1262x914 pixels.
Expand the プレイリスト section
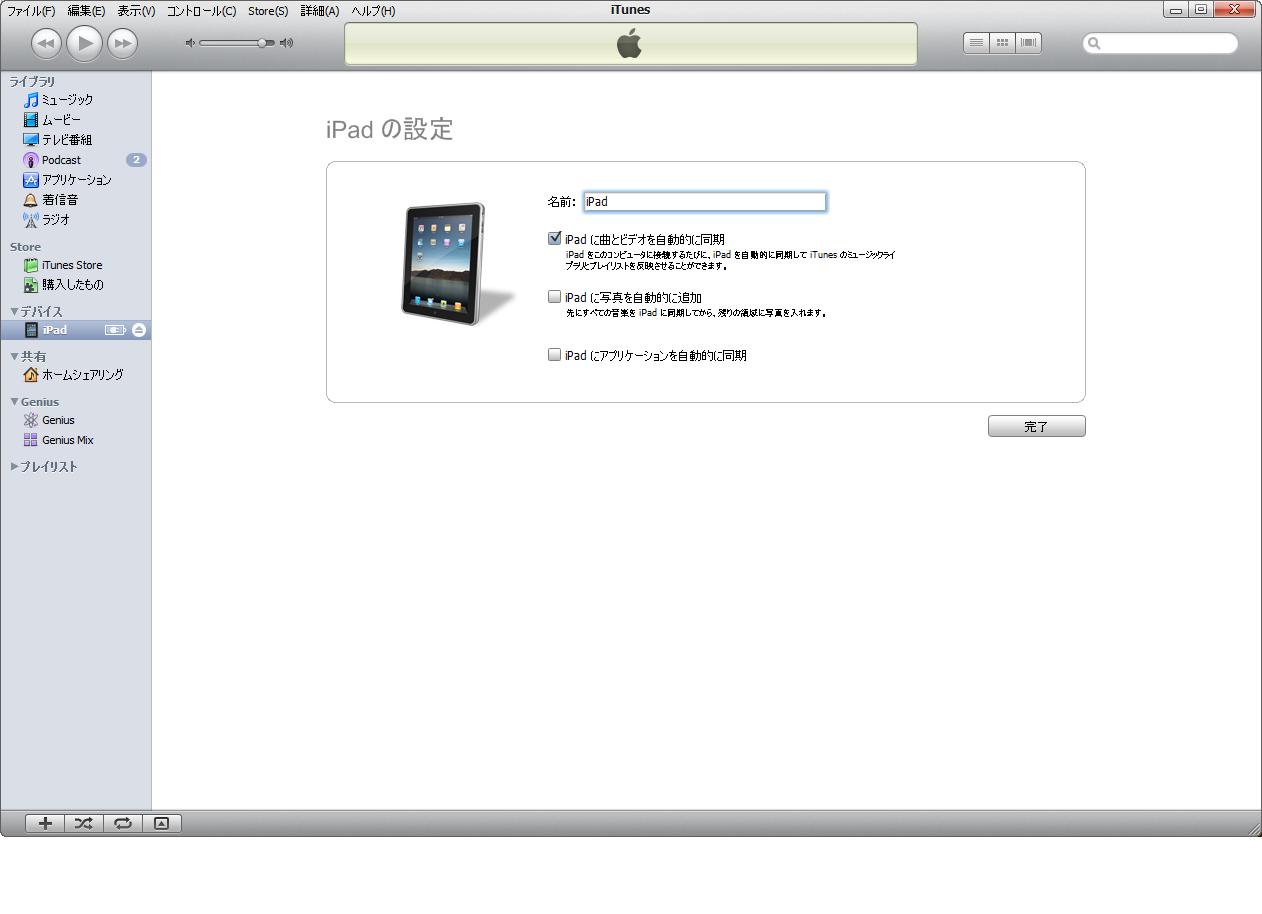pyautogui.click(x=14, y=466)
